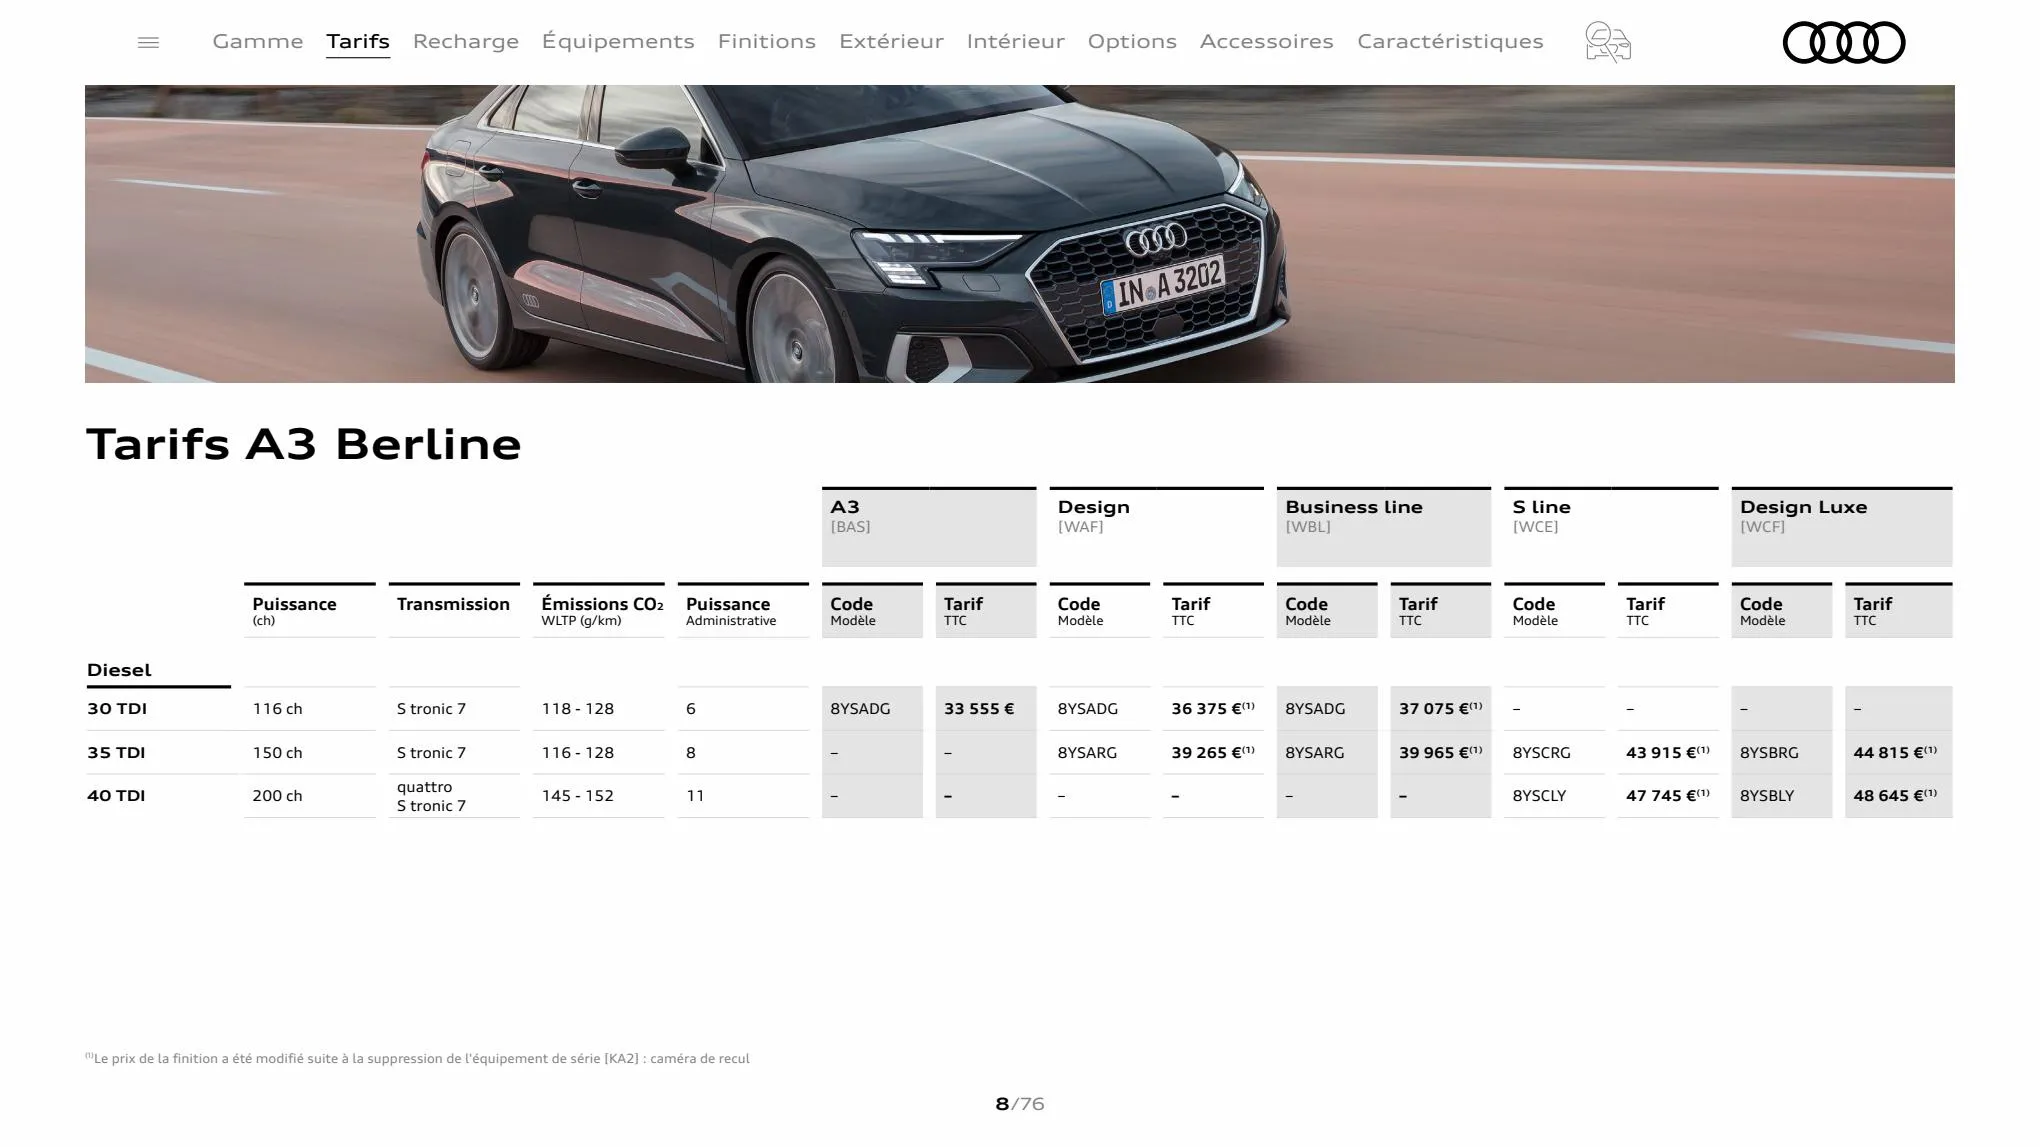
Task: Click the 8/76 page indicator
Action: point(1020,1104)
